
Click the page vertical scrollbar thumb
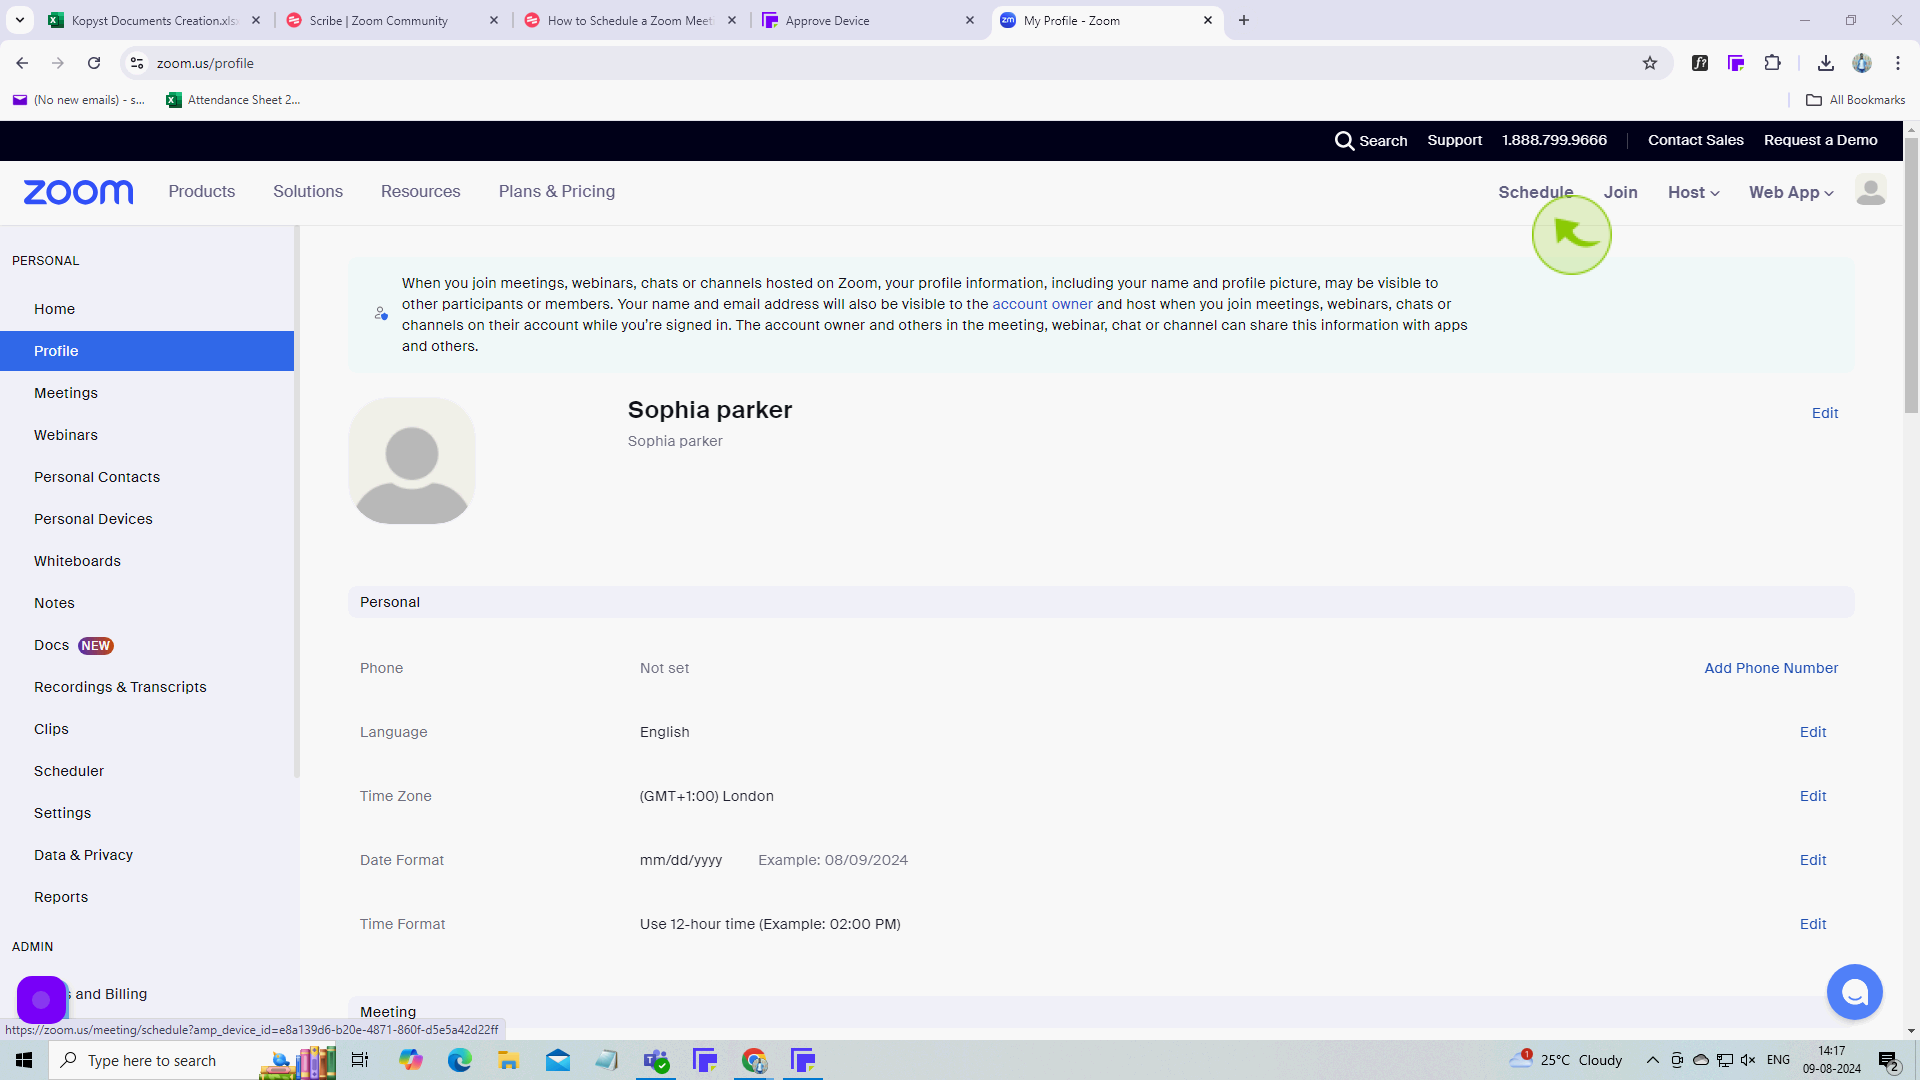[1911, 275]
